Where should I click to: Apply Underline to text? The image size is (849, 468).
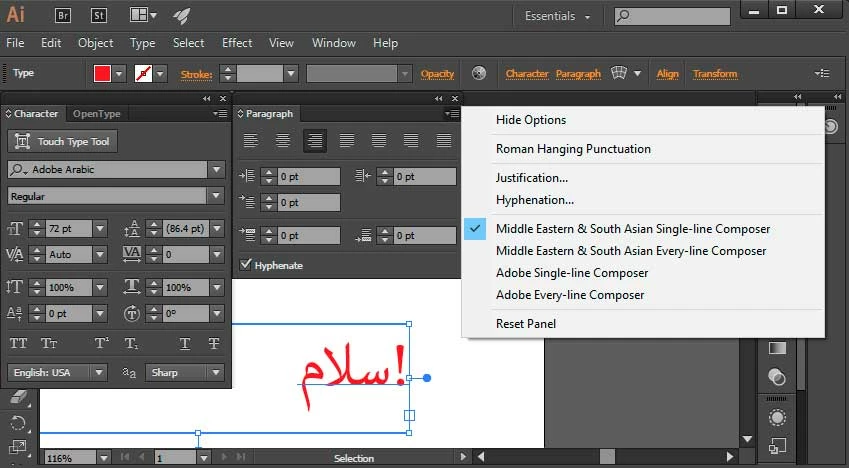(185, 343)
